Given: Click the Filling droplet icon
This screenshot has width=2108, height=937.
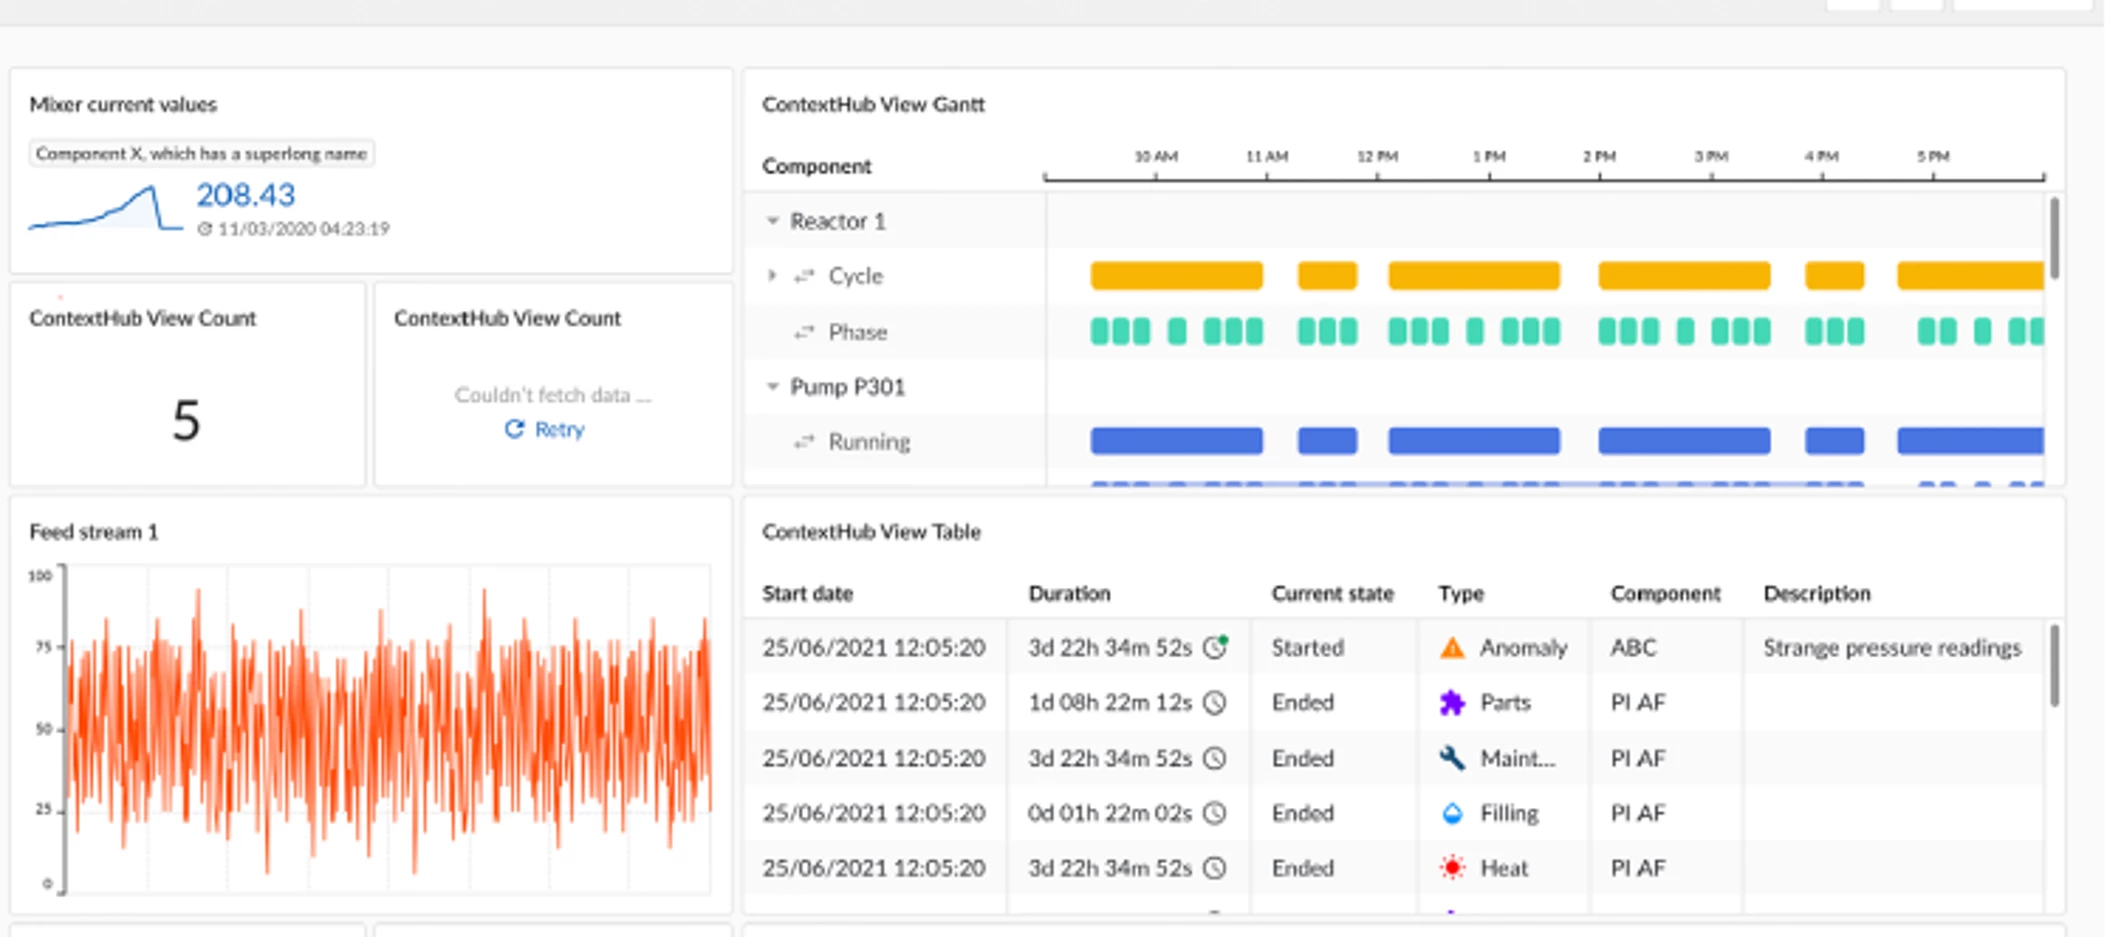Looking at the screenshot, I should (1450, 812).
